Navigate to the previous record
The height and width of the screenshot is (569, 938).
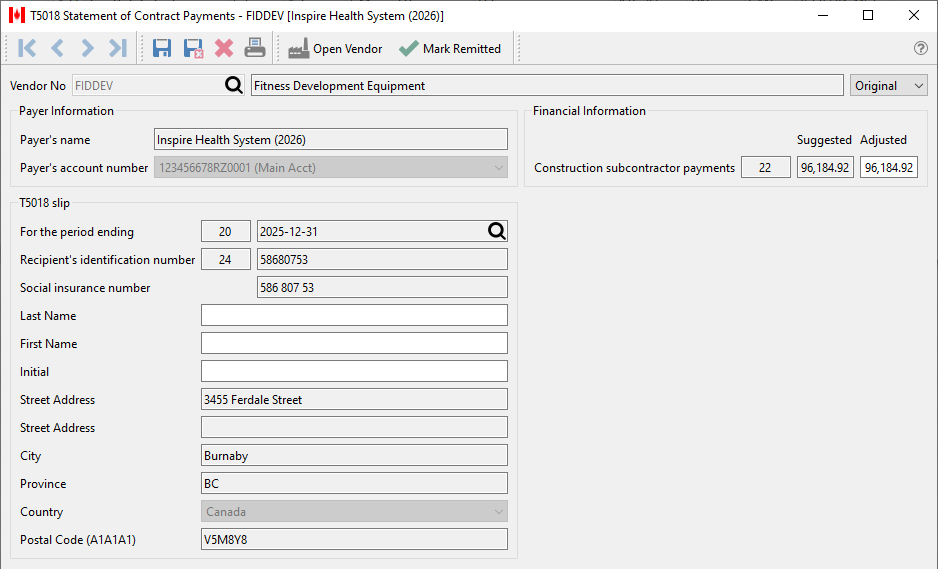coord(57,48)
